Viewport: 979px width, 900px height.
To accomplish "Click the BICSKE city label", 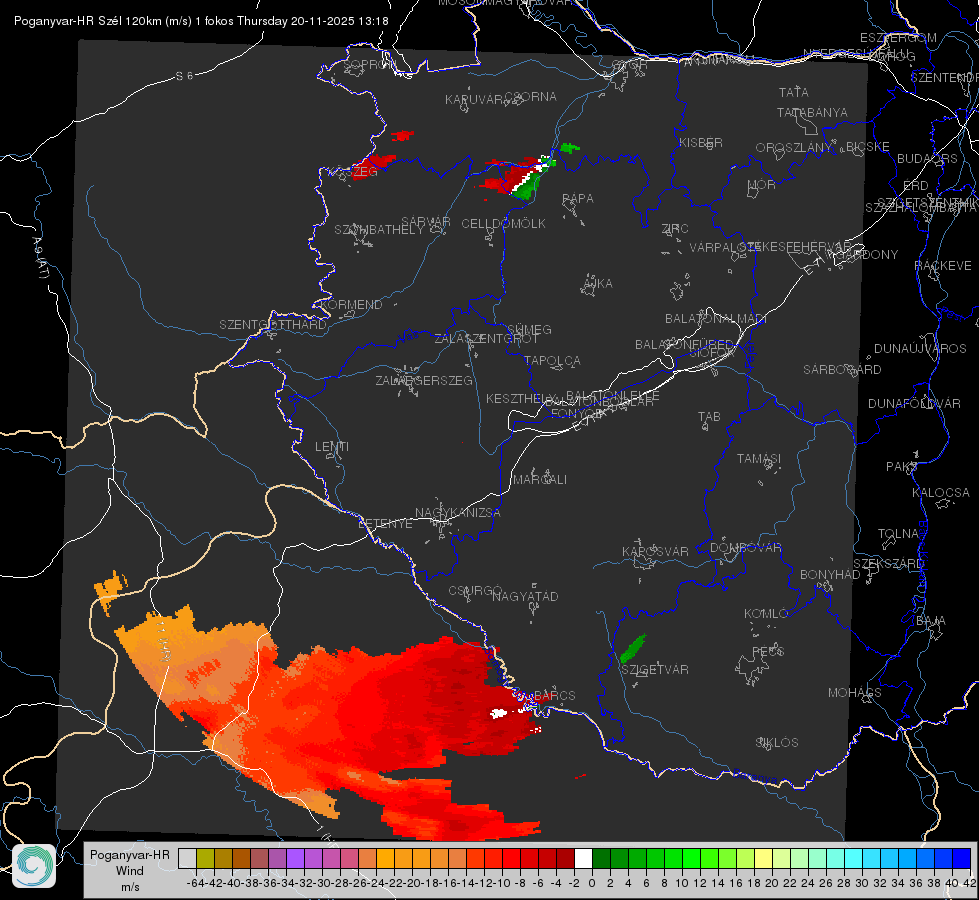I will click(868, 146).
